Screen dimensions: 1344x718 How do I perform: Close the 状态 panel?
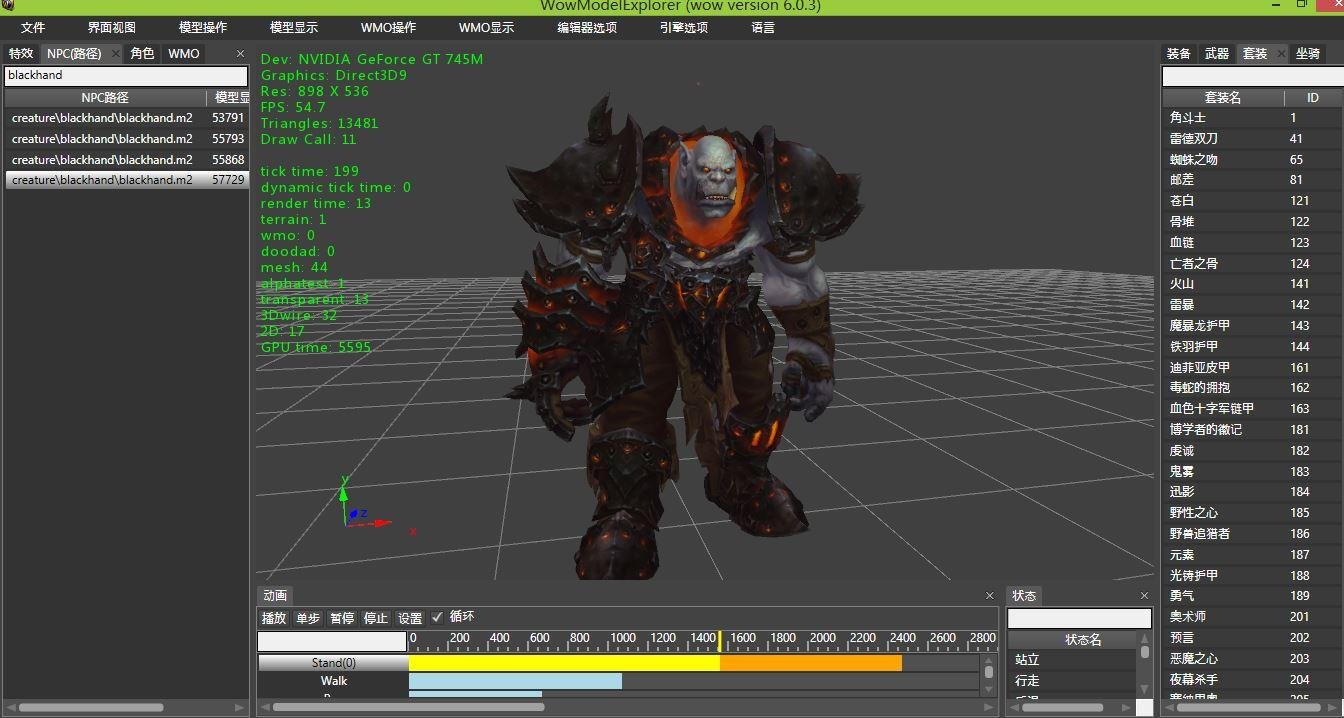[x=1145, y=596]
